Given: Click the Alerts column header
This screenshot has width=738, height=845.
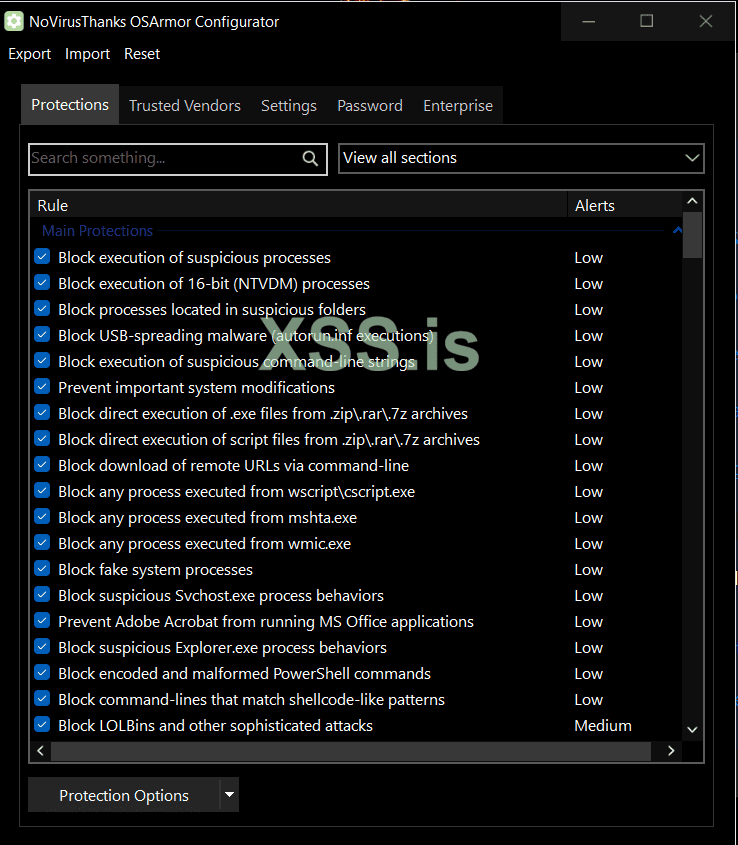Looking at the screenshot, I should (x=625, y=205).
